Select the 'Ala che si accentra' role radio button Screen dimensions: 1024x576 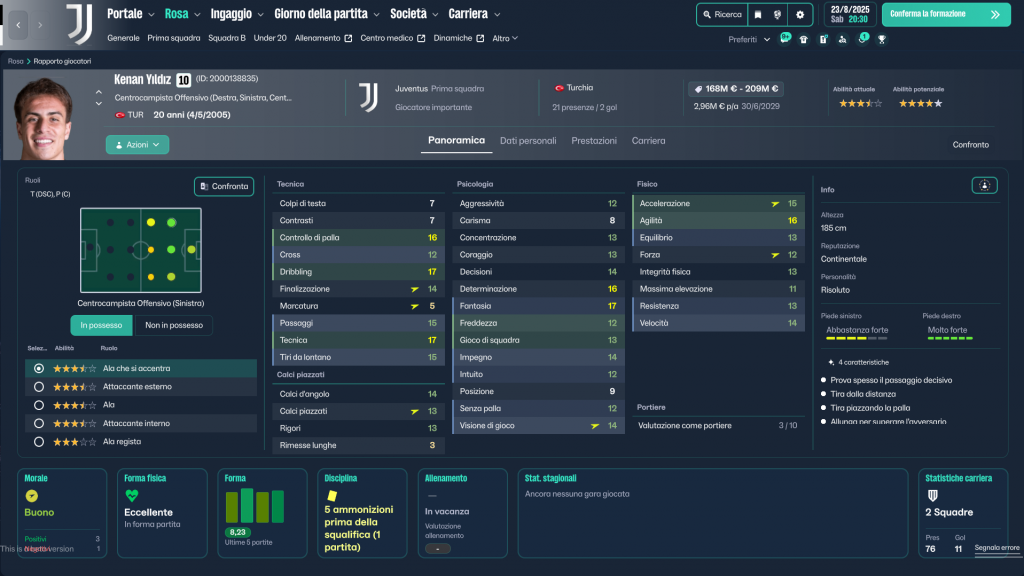39,368
